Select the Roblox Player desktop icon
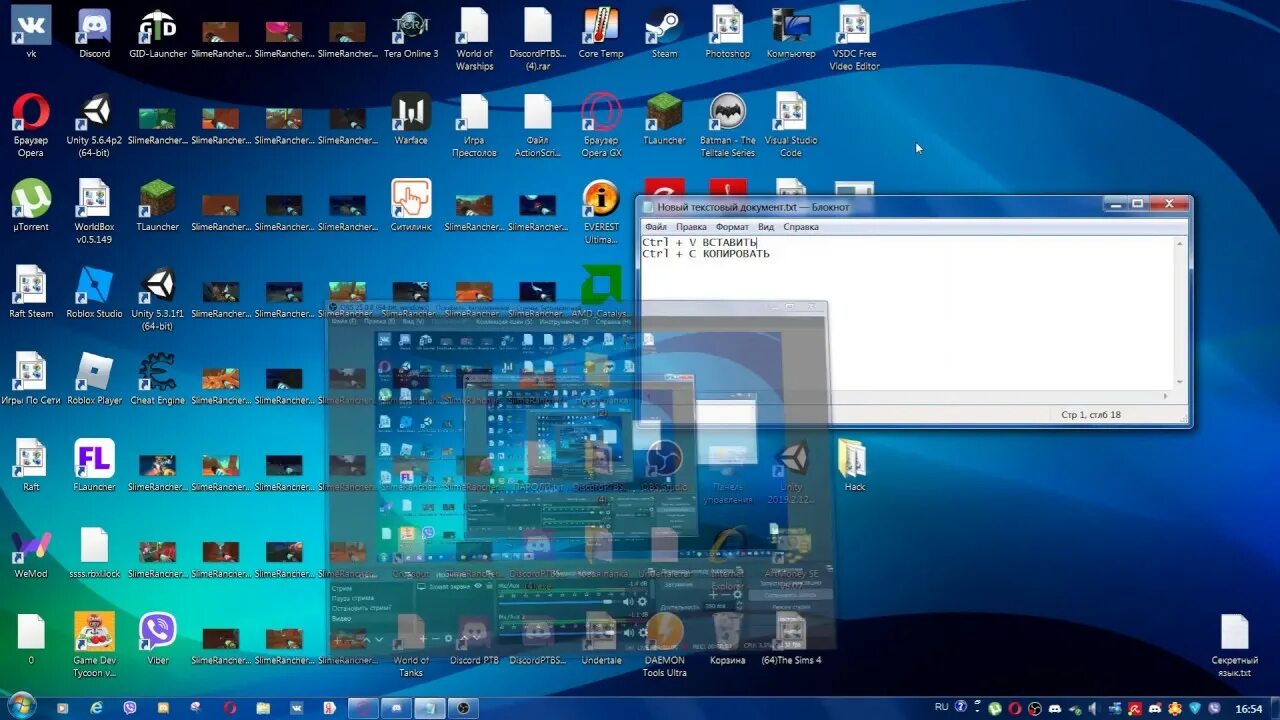The image size is (1280, 720). [x=94, y=378]
